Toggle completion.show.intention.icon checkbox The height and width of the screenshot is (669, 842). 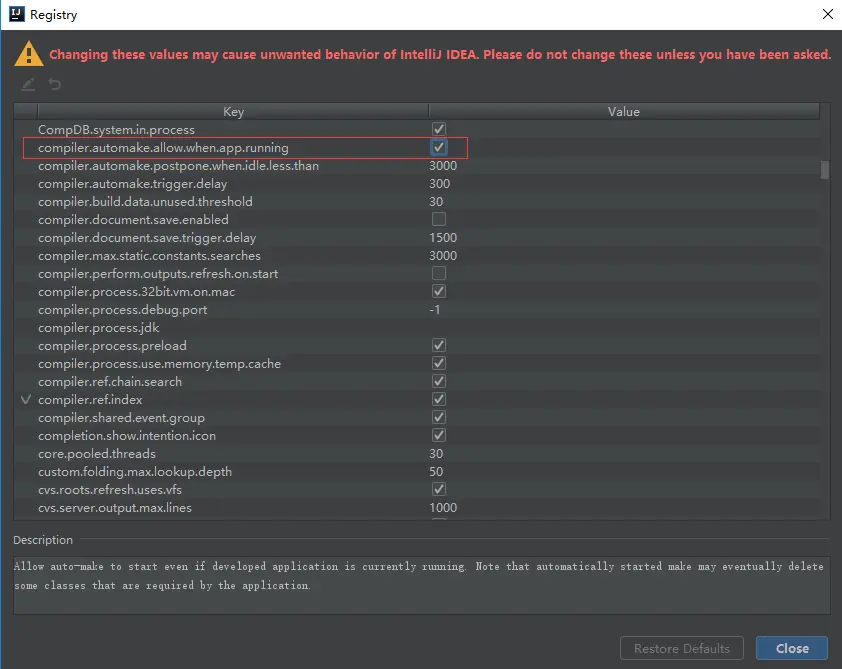click(x=439, y=435)
